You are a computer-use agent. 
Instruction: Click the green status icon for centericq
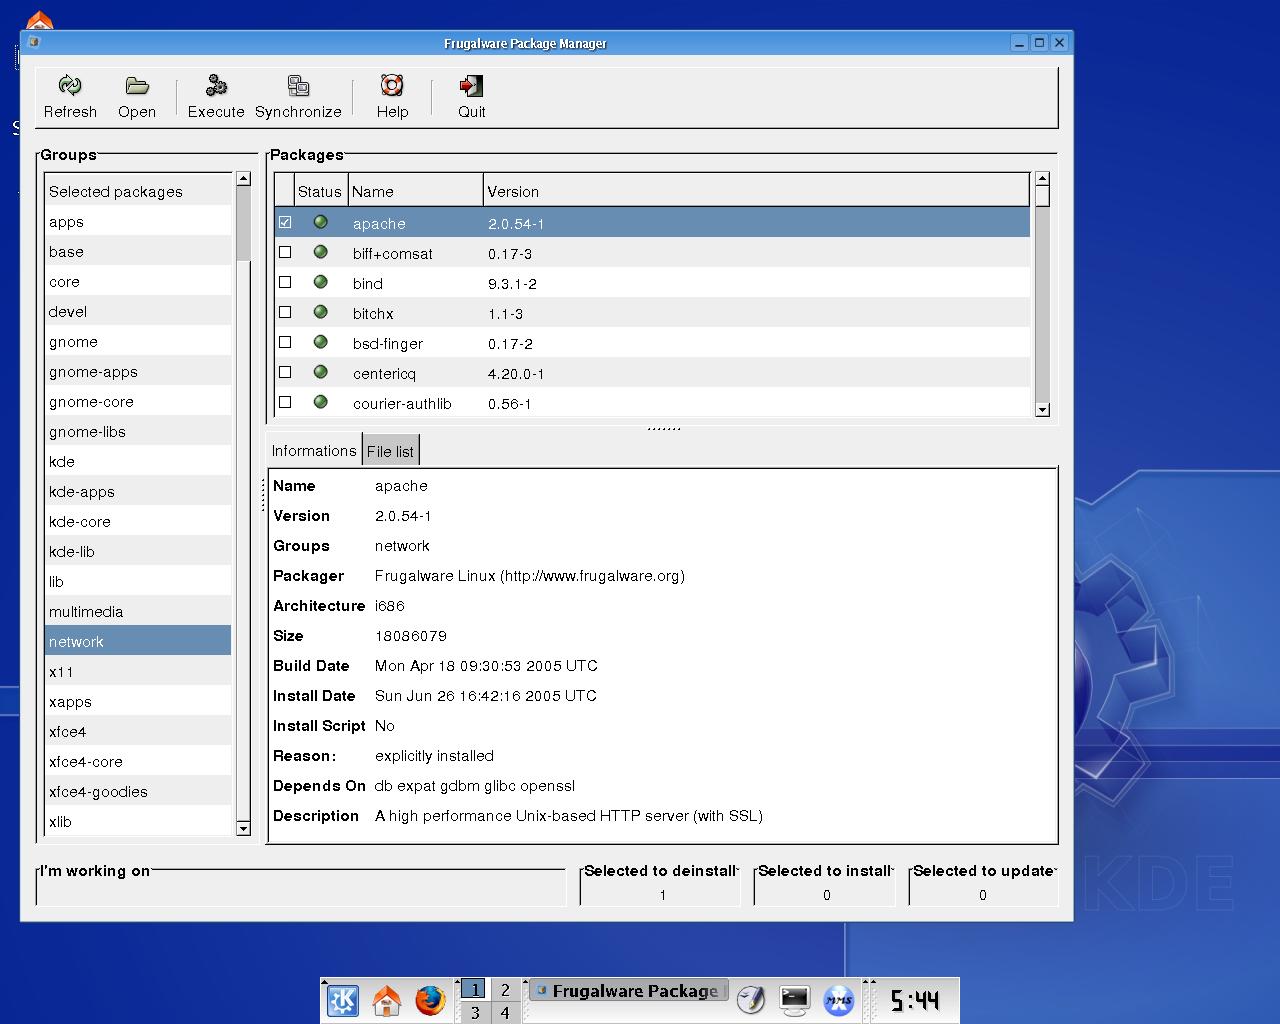(x=321, y=372)
